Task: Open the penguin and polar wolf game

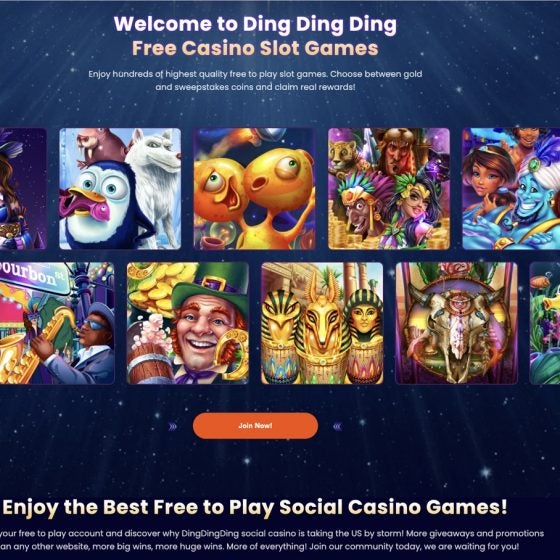Action: click(120, 189)
